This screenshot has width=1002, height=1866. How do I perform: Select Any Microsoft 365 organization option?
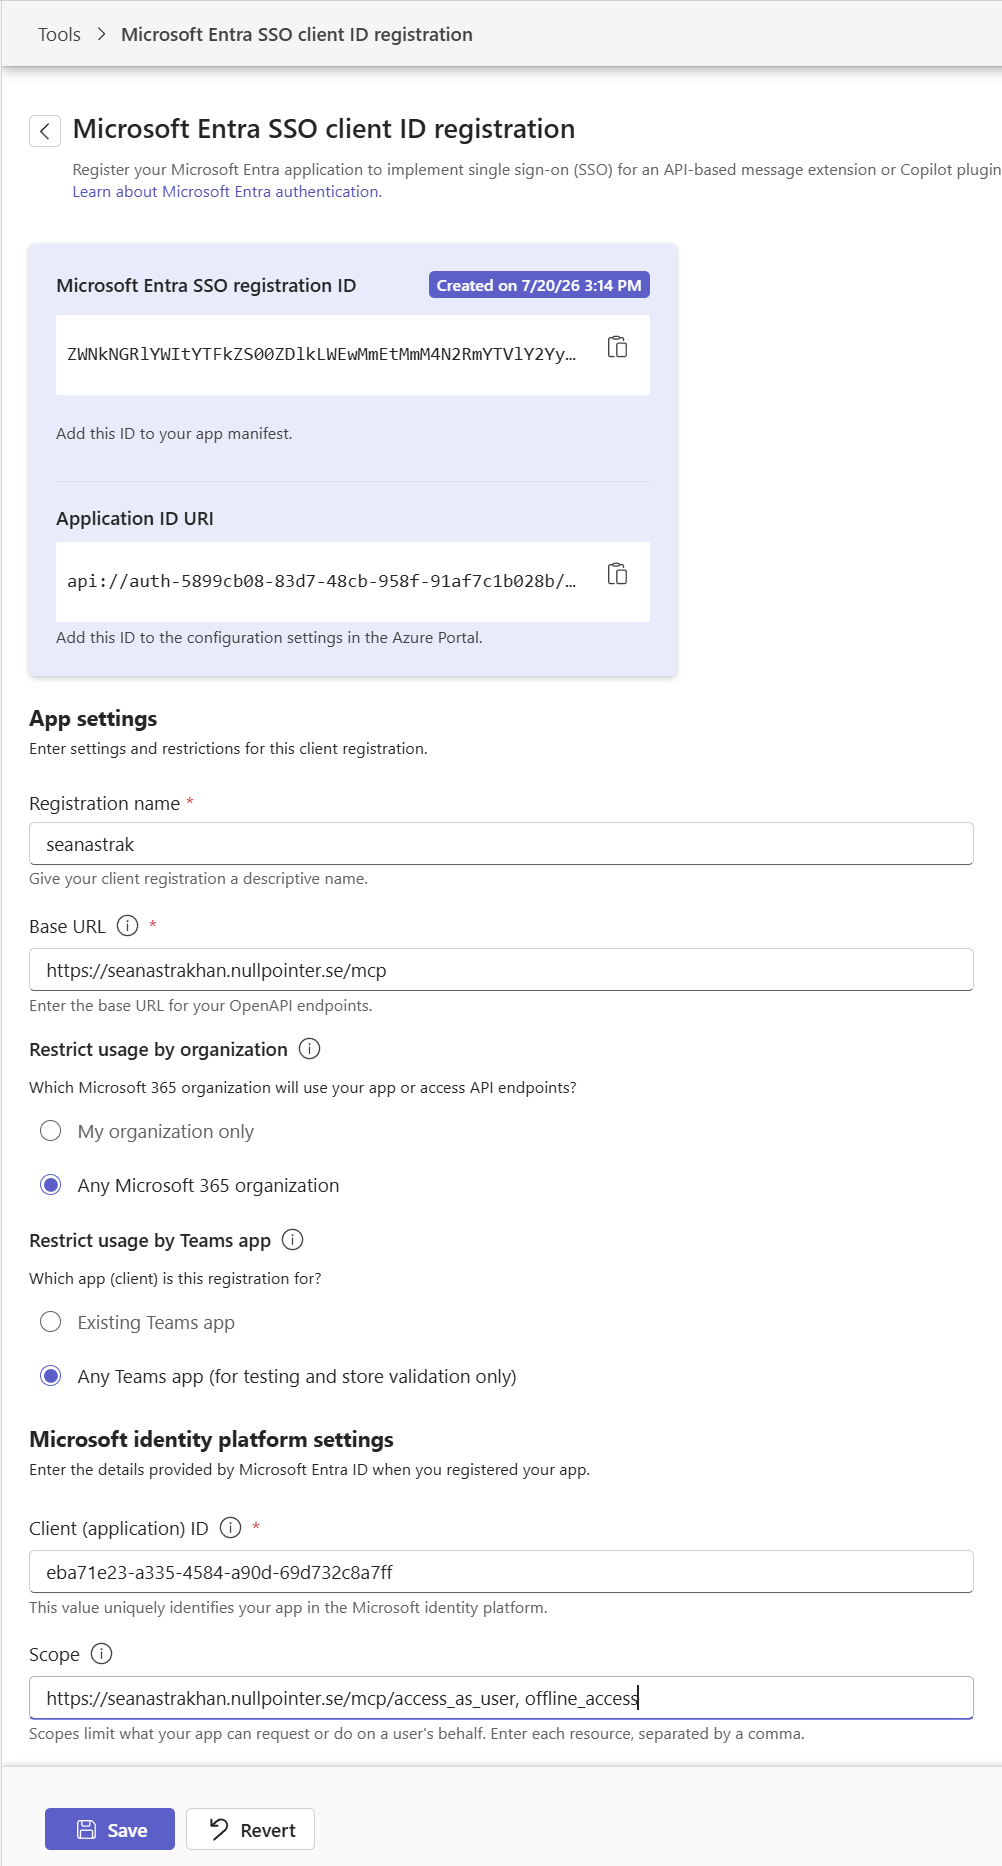pos(51,1185)
